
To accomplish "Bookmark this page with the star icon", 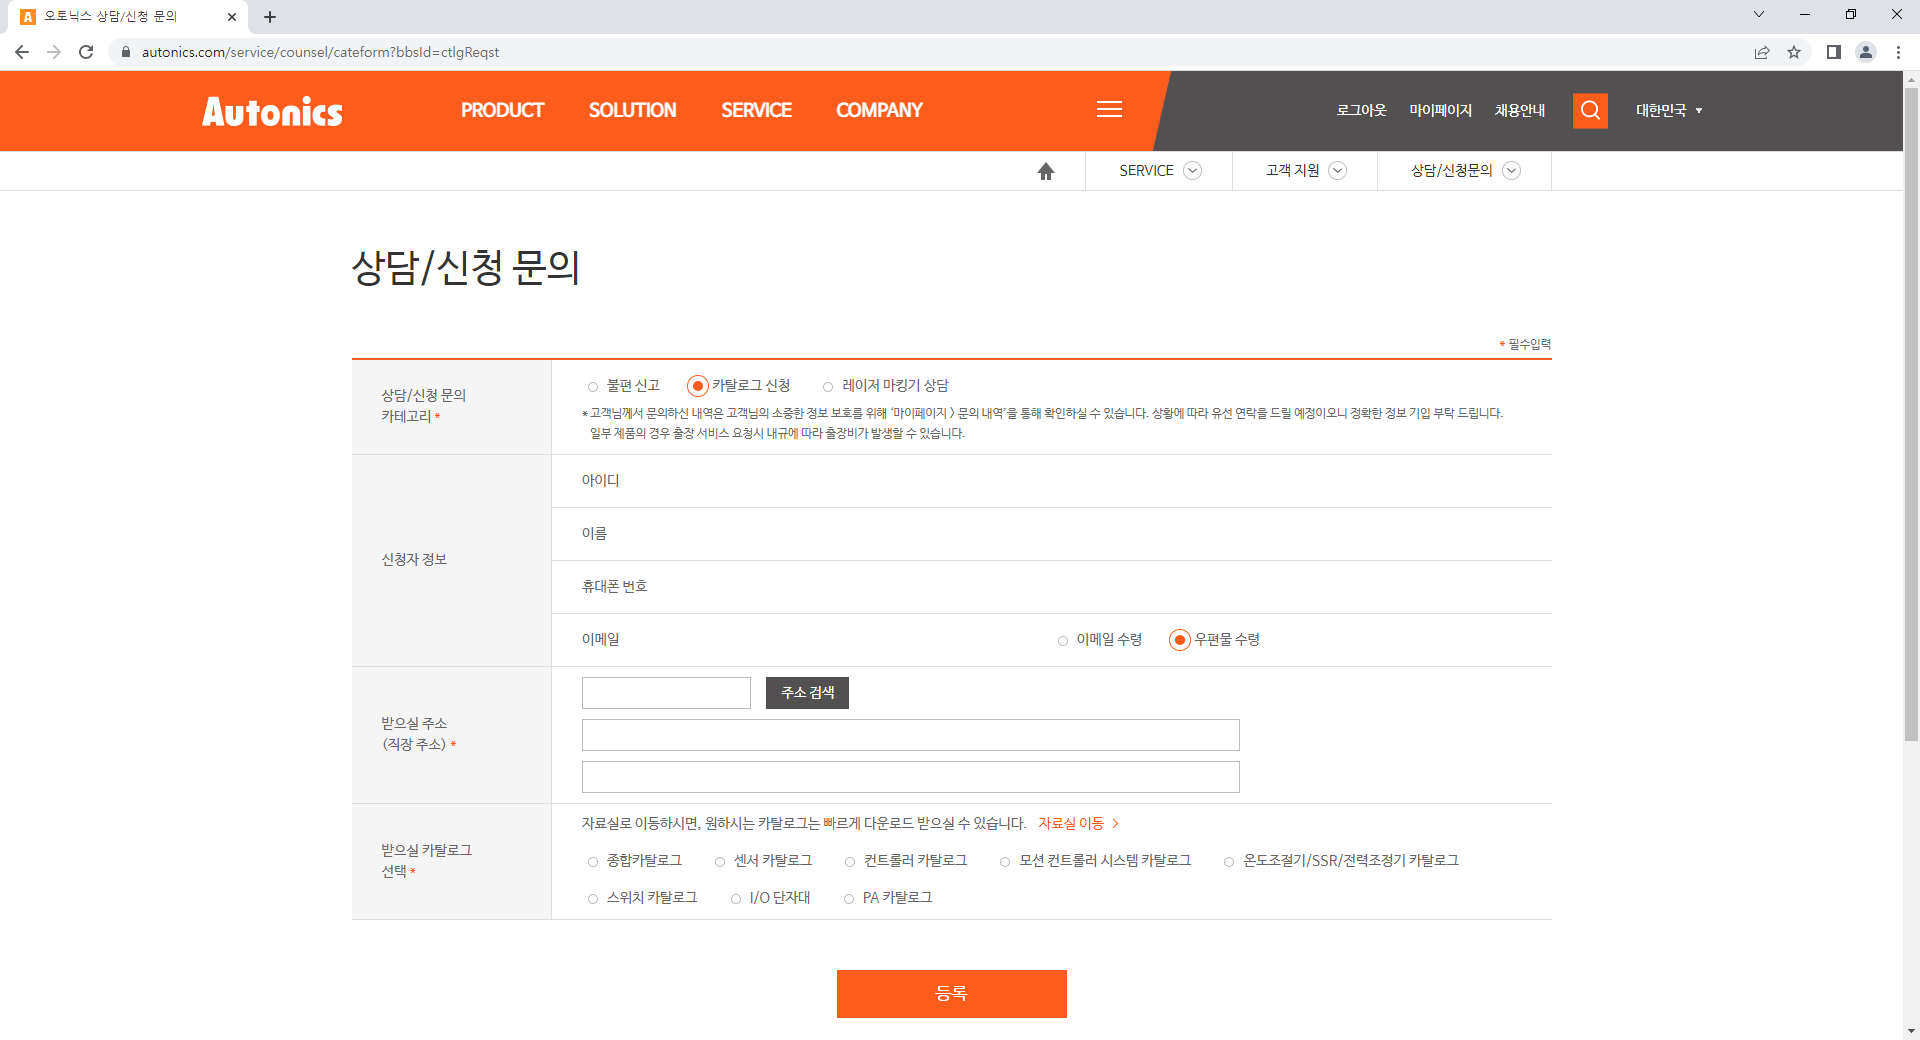I will coord(1795,52).
